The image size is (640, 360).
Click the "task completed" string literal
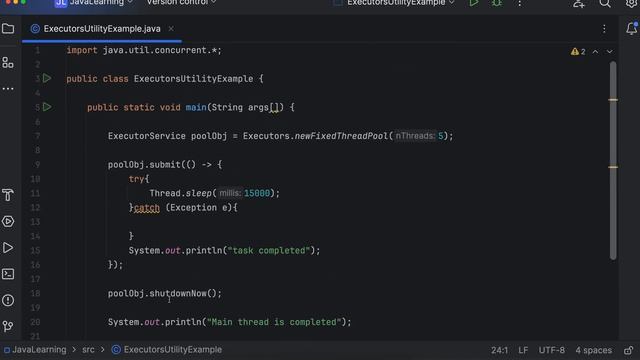click(269, 251)
